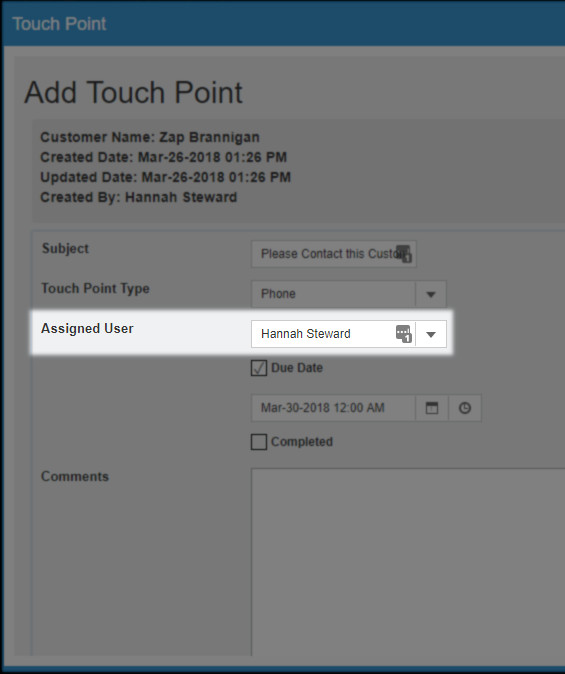565x674 pixels.
Task: Click the due date Mar-30-2018 input field
Action: [333, 408]
